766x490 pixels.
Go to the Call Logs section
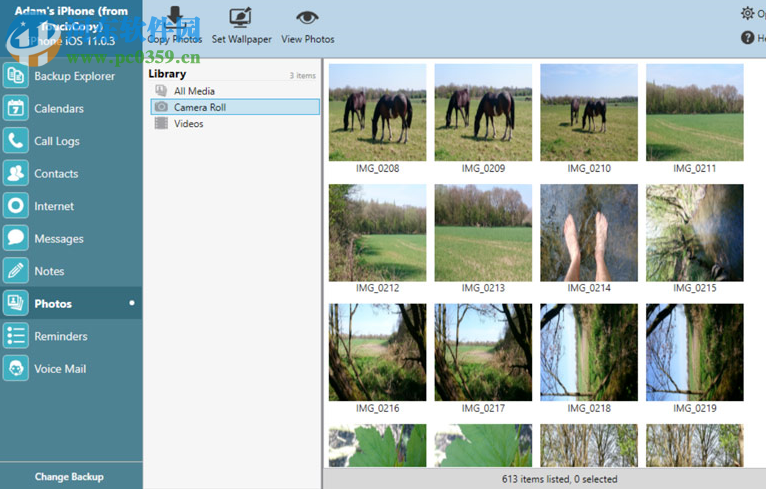coord(57,141)
